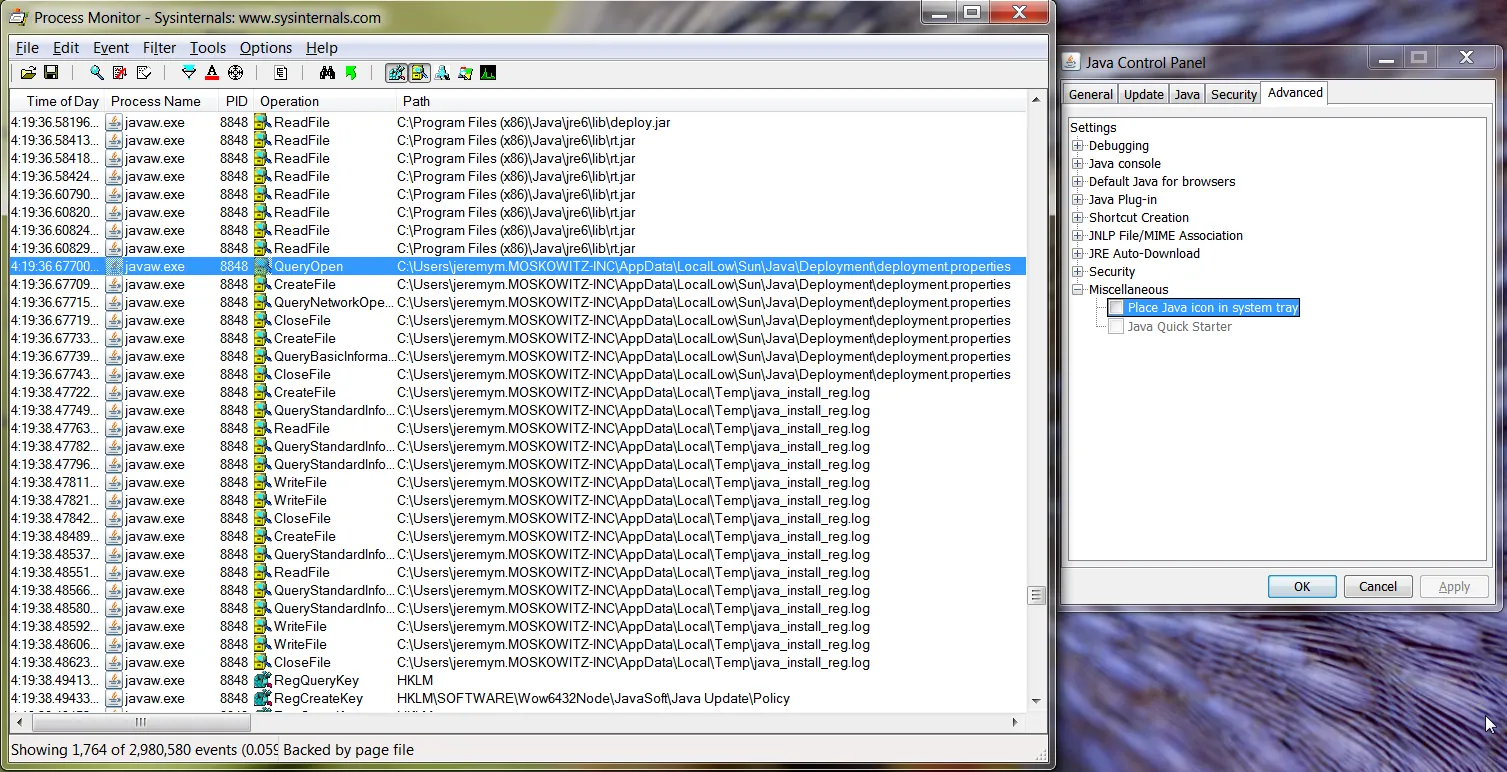Open the Filter menu

(x=159, y=48)
